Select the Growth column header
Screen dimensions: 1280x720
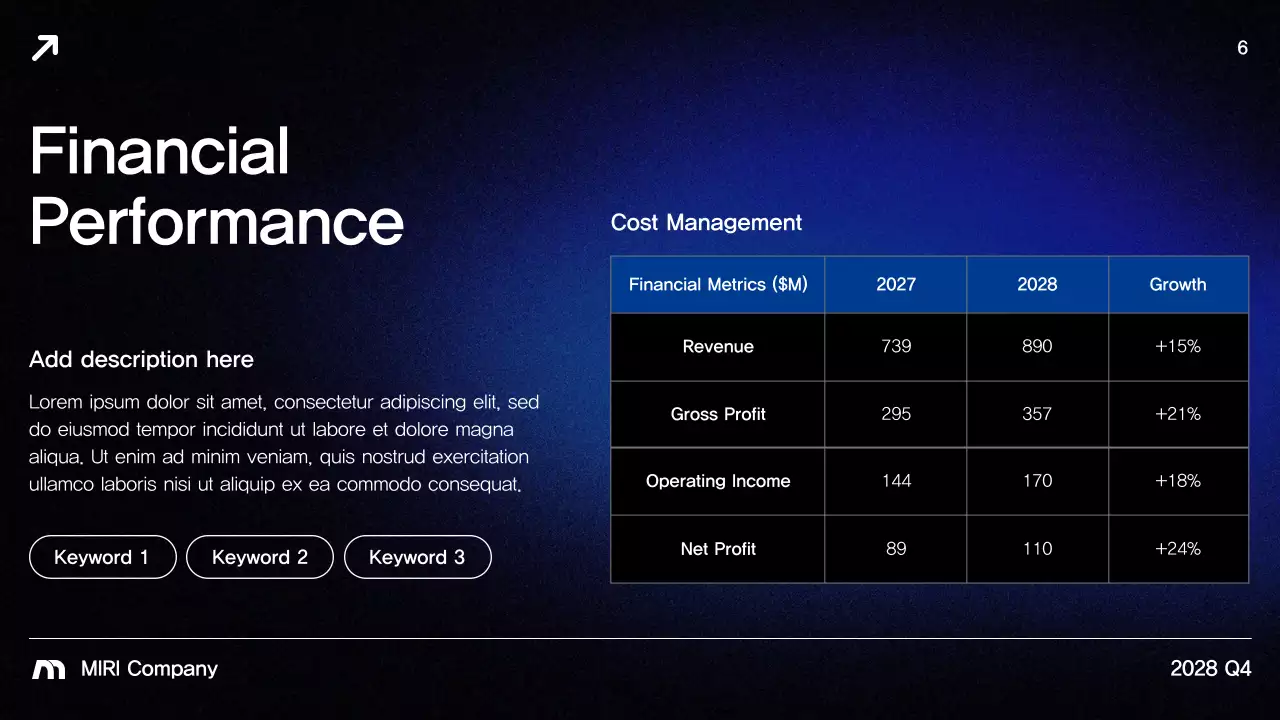click(1178, 284)
